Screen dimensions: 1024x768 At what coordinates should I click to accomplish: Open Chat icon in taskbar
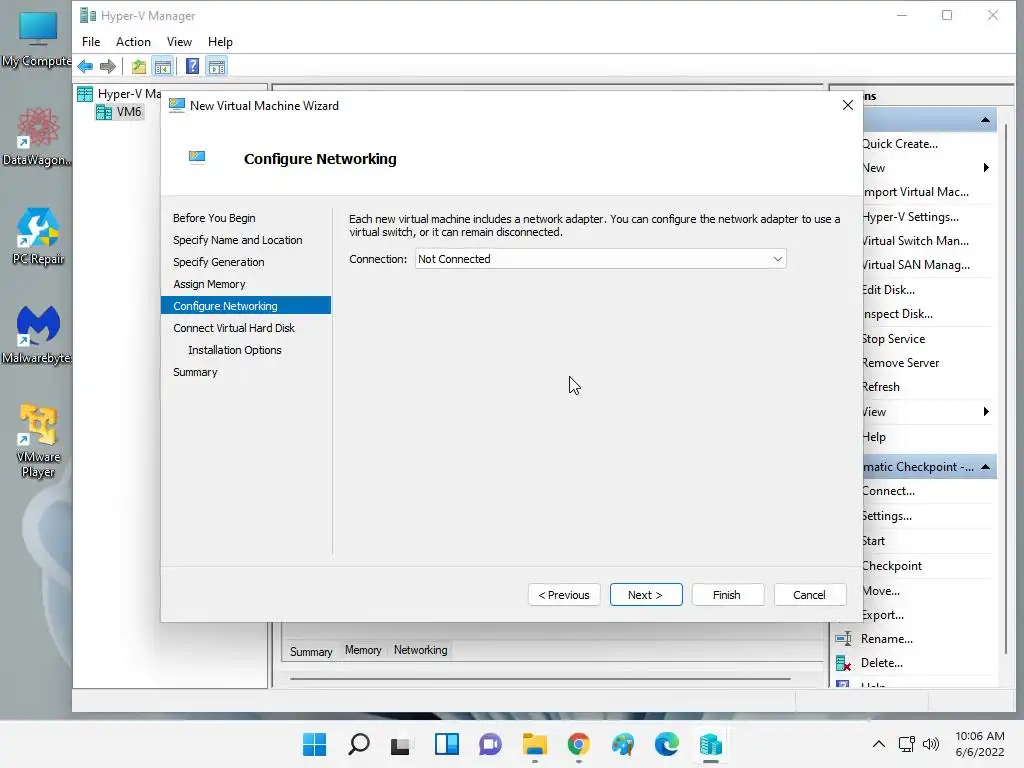point(490,744)
